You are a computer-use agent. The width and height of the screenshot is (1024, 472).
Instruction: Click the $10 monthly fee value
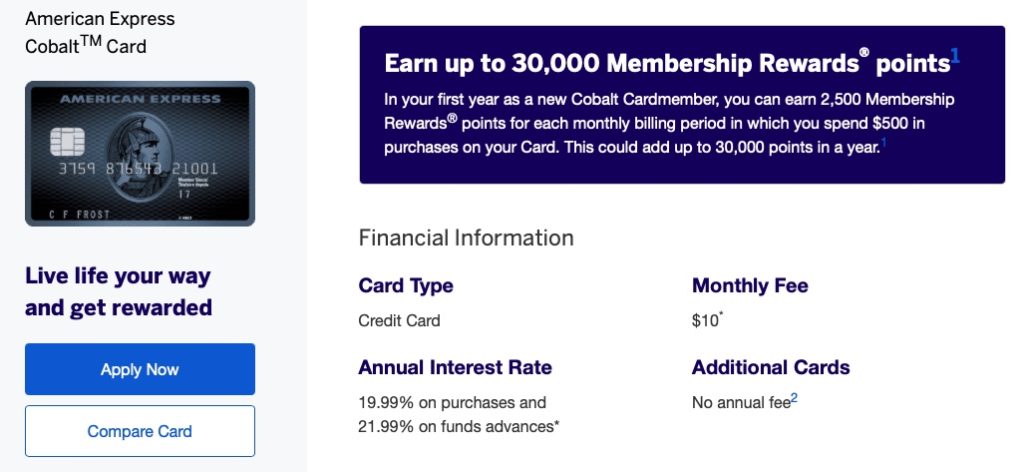click(x=706, y=321)
